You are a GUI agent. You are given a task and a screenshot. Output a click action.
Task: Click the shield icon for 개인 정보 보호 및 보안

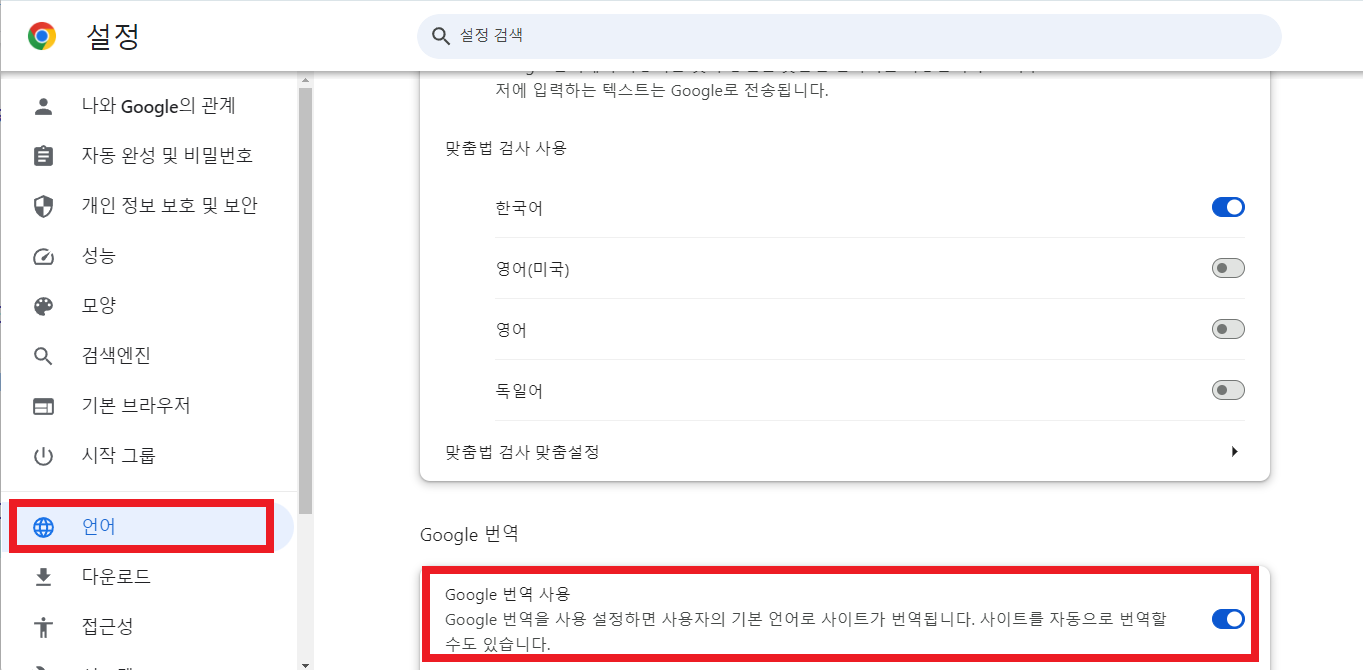click(43, 206)
